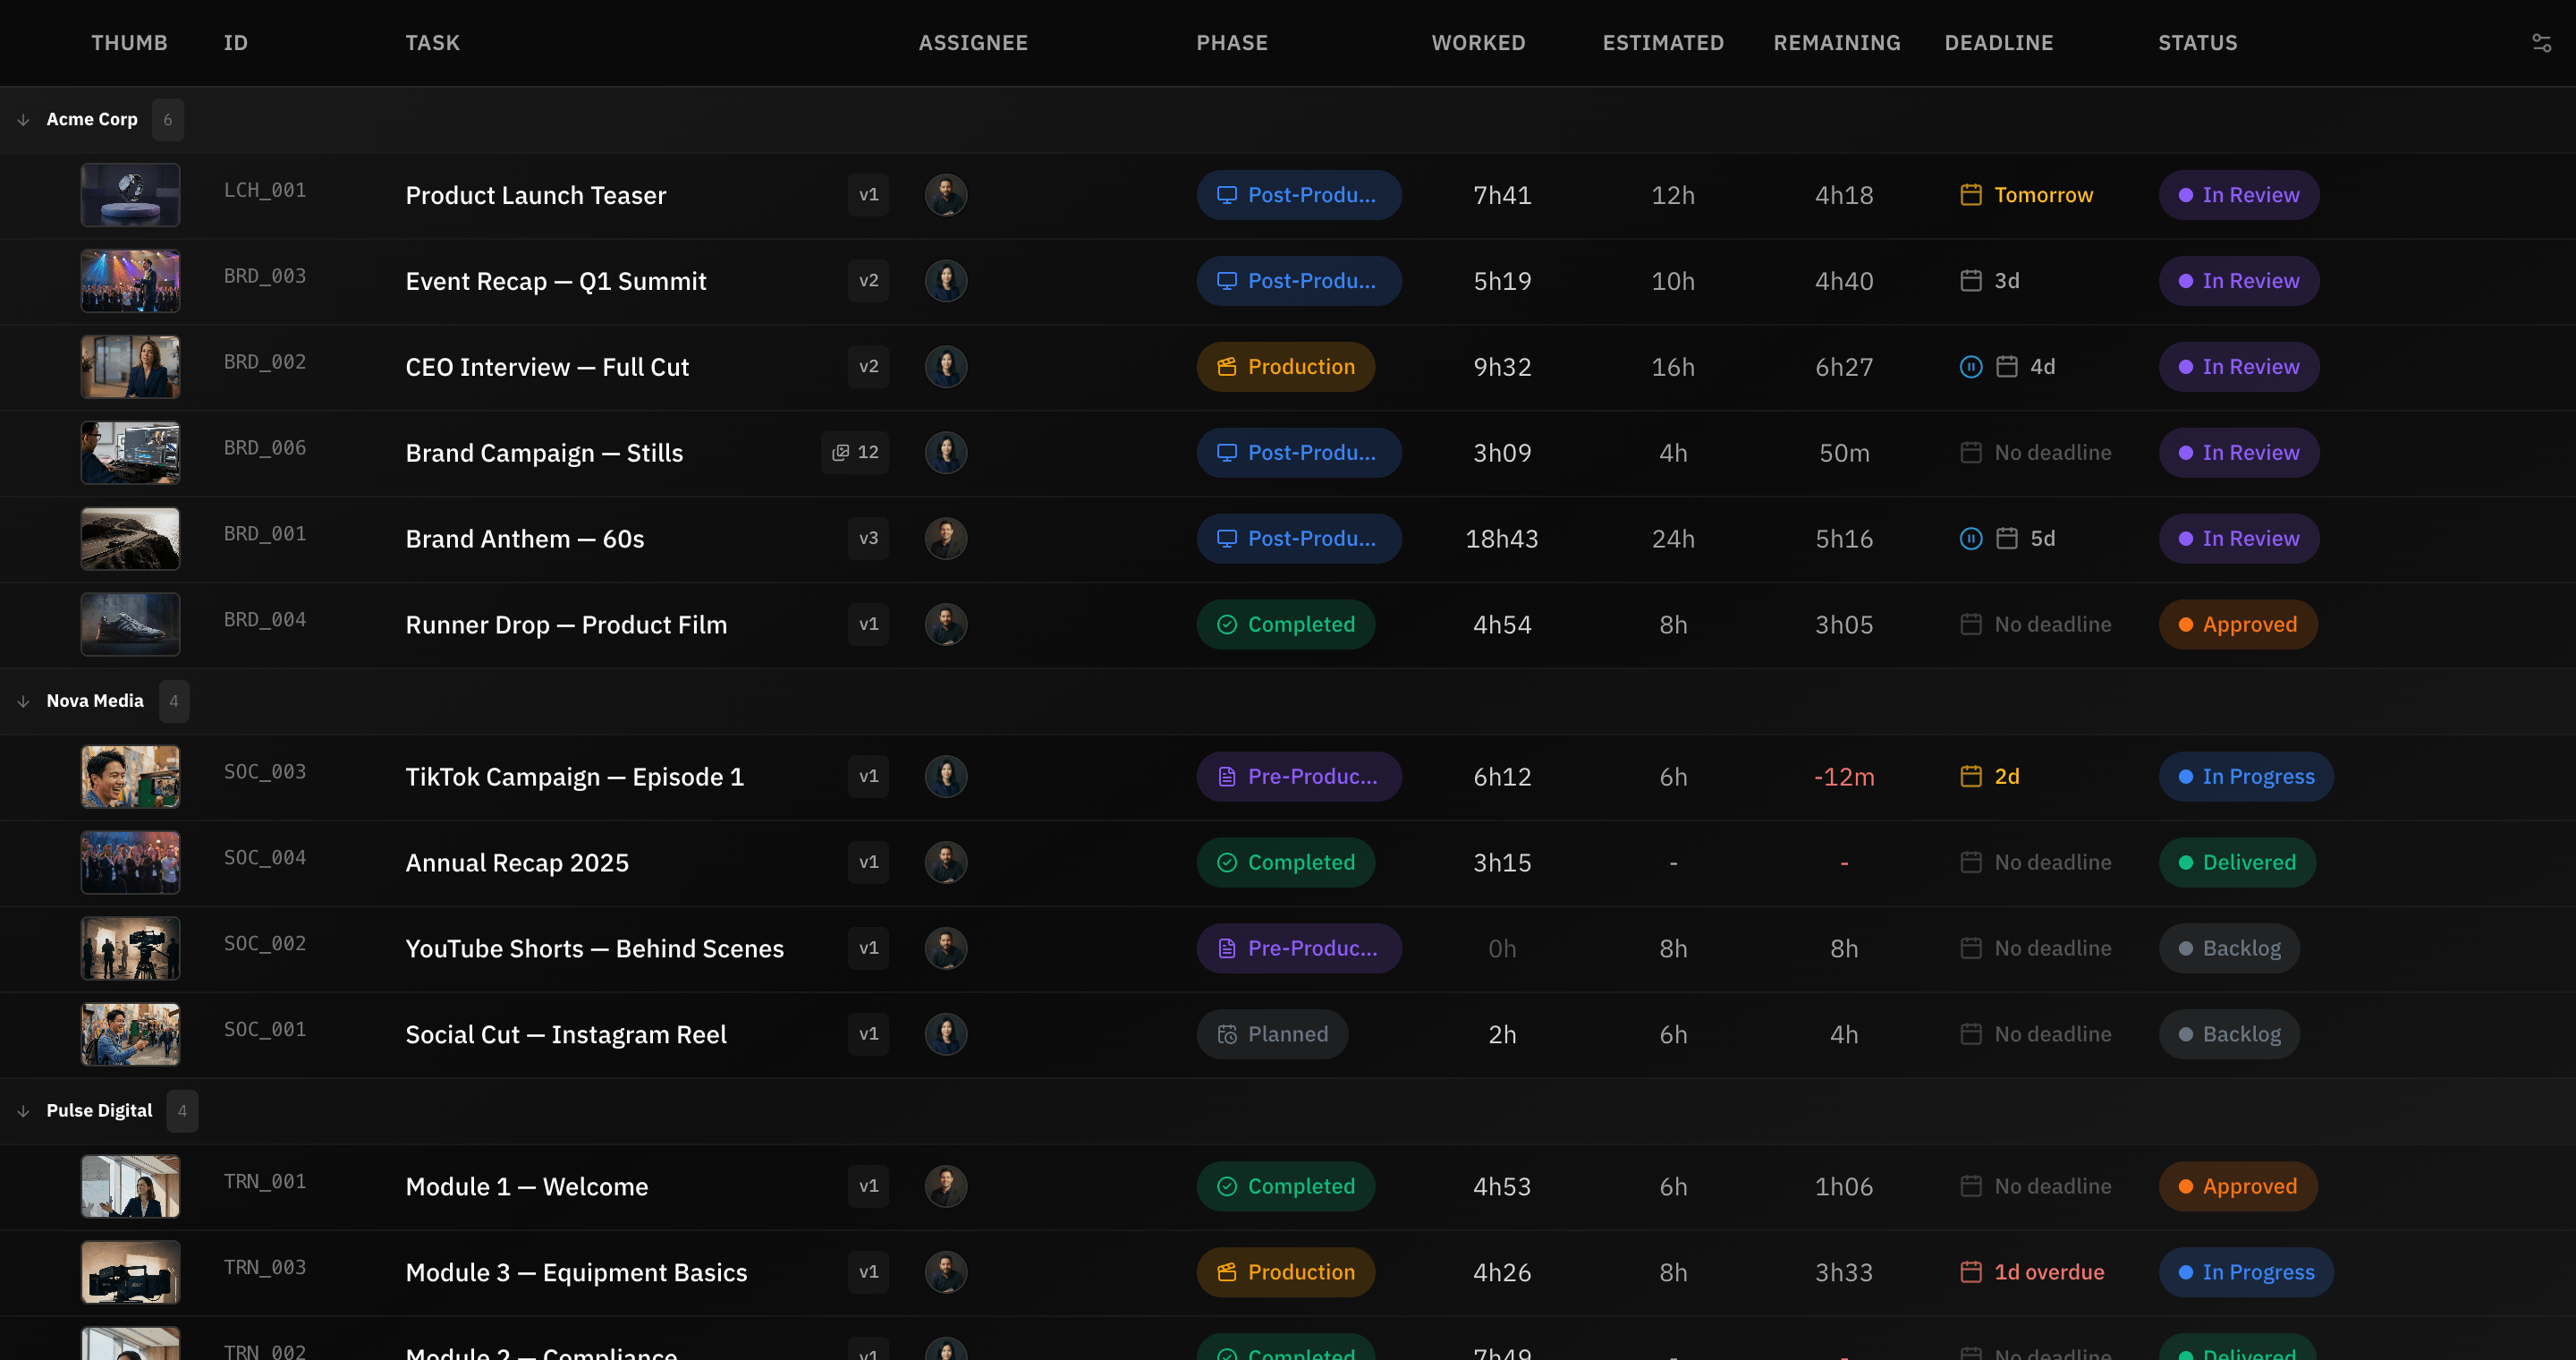
Task: Open the Approved status of Runner Drop
Action: [2237, 625]
